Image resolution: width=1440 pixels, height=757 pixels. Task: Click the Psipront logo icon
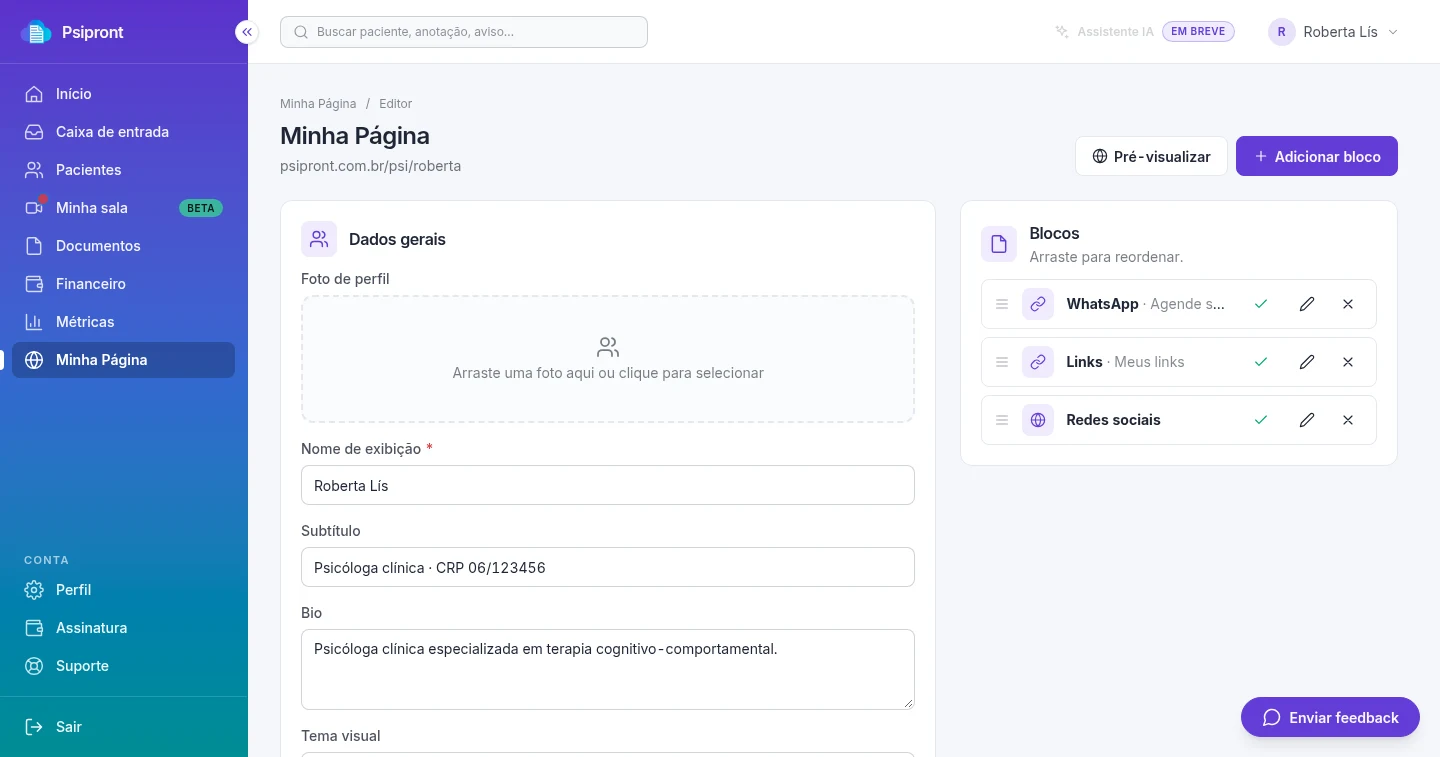[x=36, y=32]
